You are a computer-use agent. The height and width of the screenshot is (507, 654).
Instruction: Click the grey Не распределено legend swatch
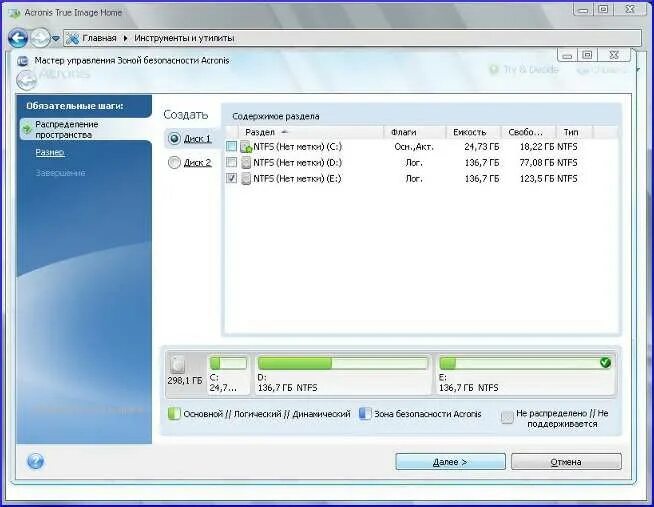coord(507,417)
